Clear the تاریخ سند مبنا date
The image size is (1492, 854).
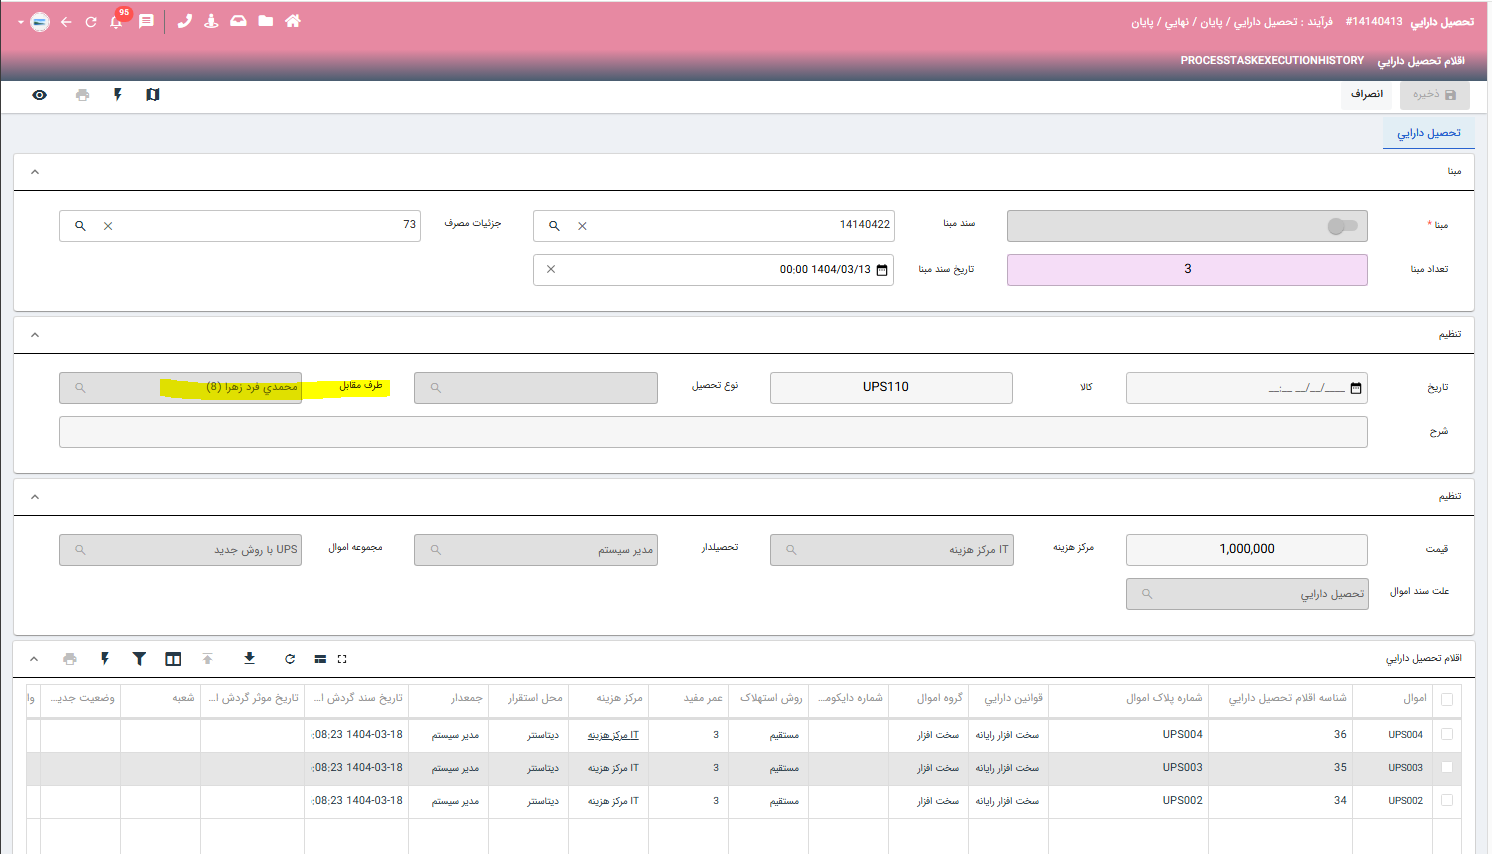click(551, 269)
